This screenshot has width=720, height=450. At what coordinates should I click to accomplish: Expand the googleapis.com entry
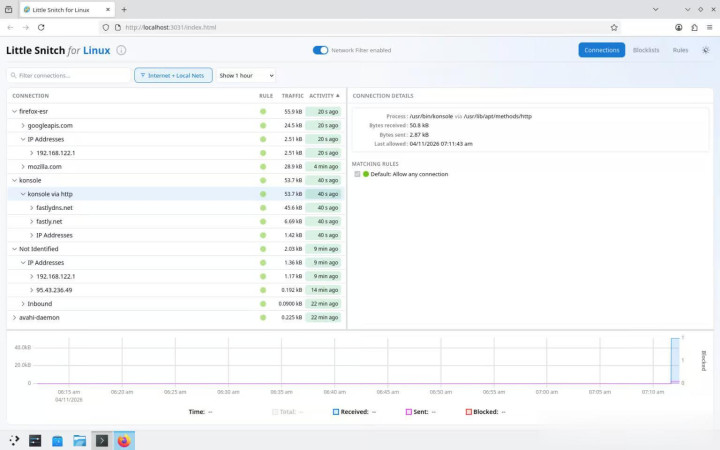click(x=23, y=125)
